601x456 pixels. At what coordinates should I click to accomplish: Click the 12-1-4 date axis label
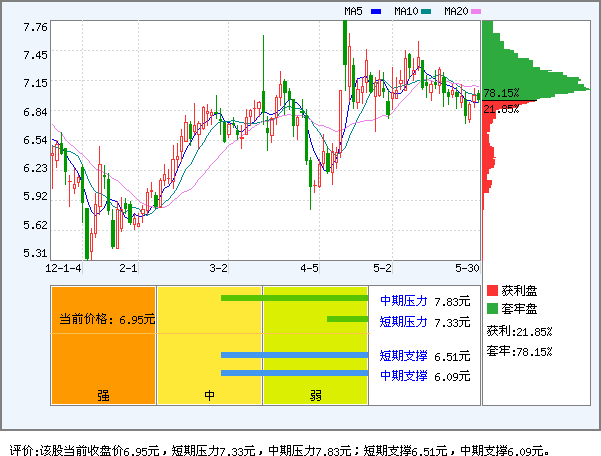click(x=63, y=268)
